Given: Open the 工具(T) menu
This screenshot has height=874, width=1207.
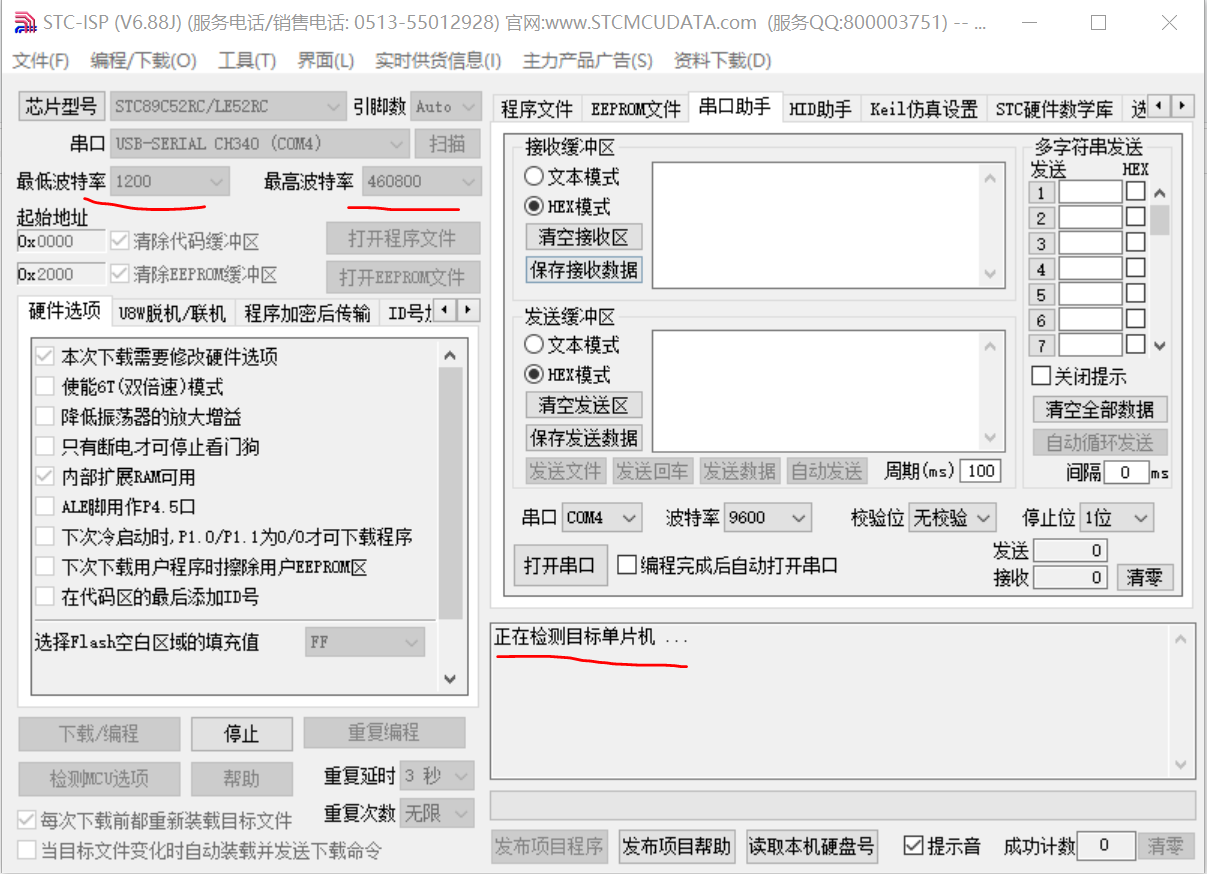Looking at the screenshot, I should pyautogui.click(x=247, y=61).
